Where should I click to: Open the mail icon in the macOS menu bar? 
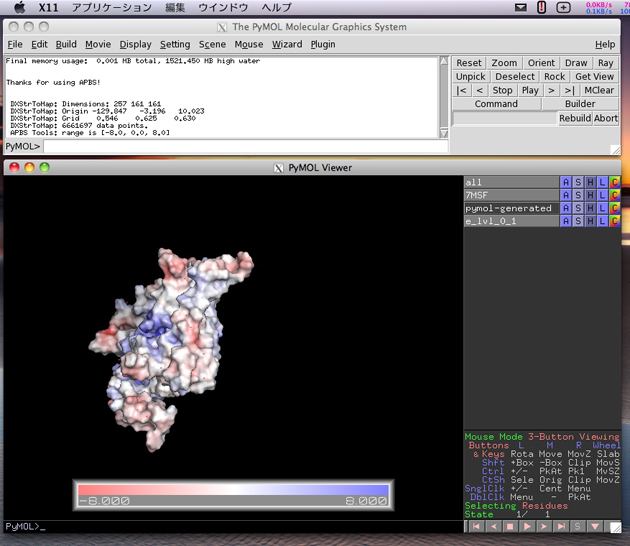[x=521, y=7]
